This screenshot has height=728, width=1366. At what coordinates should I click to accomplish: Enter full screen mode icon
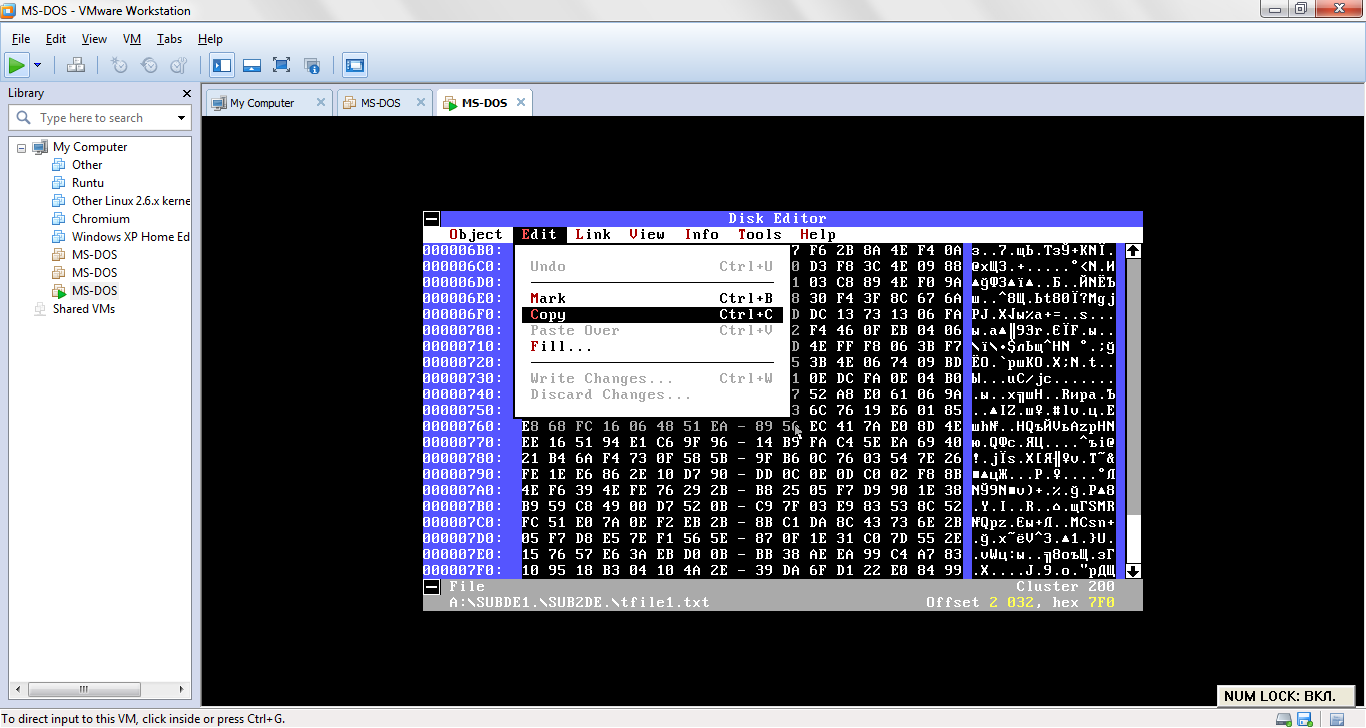click(282, 66)
